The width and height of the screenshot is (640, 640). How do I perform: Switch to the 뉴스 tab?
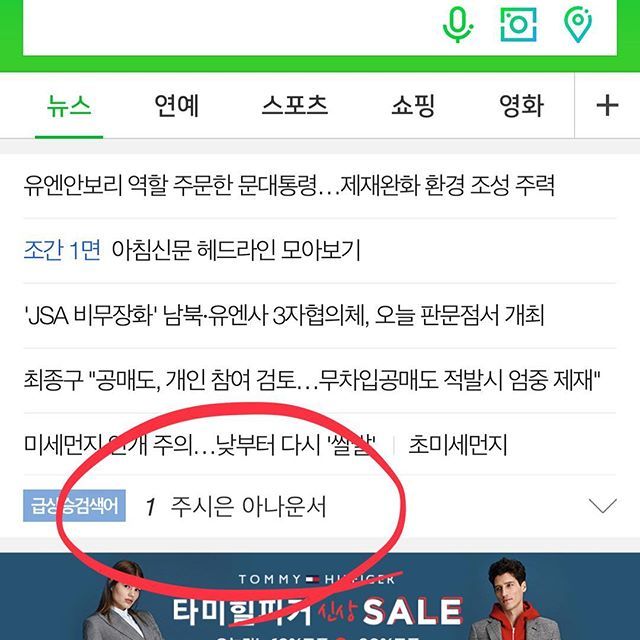tap(69, 106)
